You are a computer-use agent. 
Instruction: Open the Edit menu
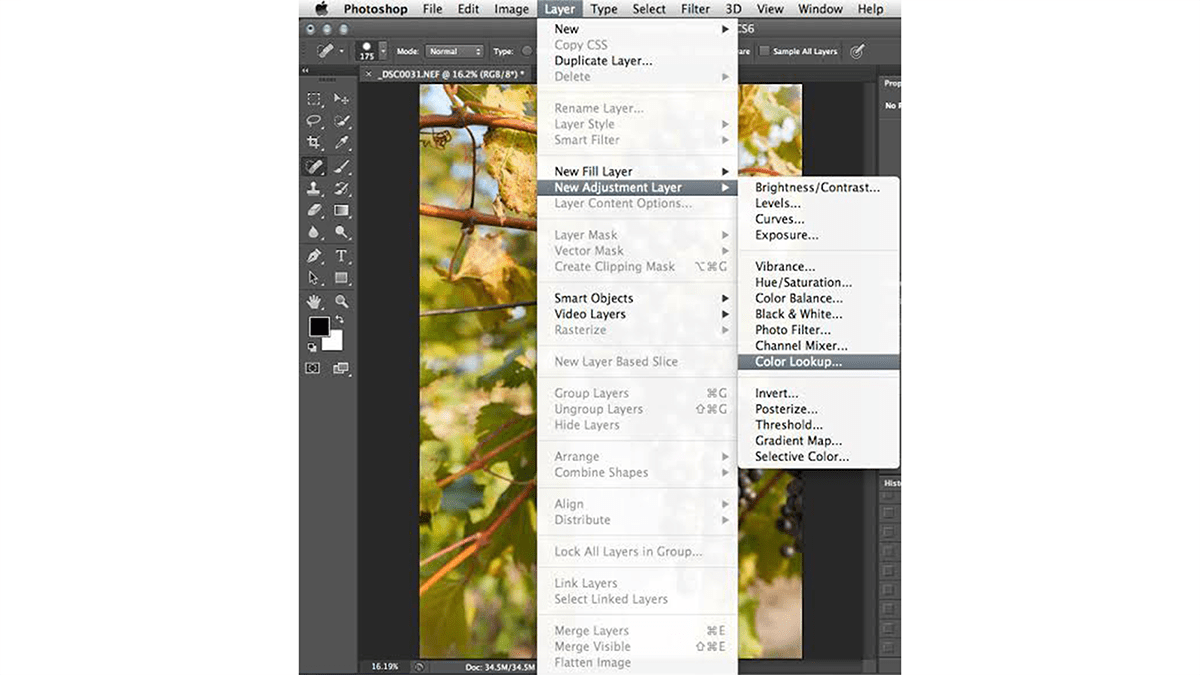[468, 9]
